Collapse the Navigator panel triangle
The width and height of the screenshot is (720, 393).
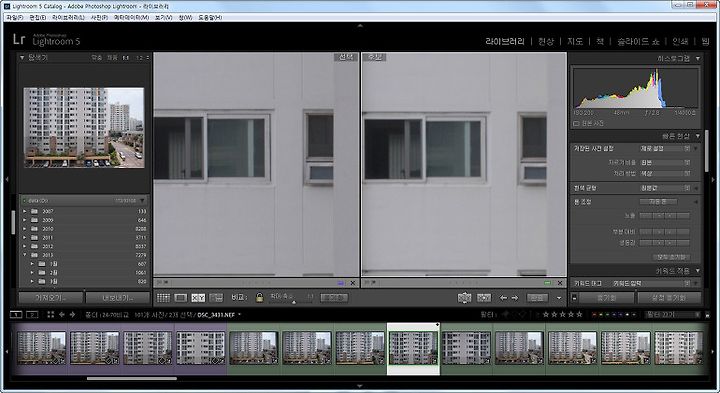(x=22, y=57)
